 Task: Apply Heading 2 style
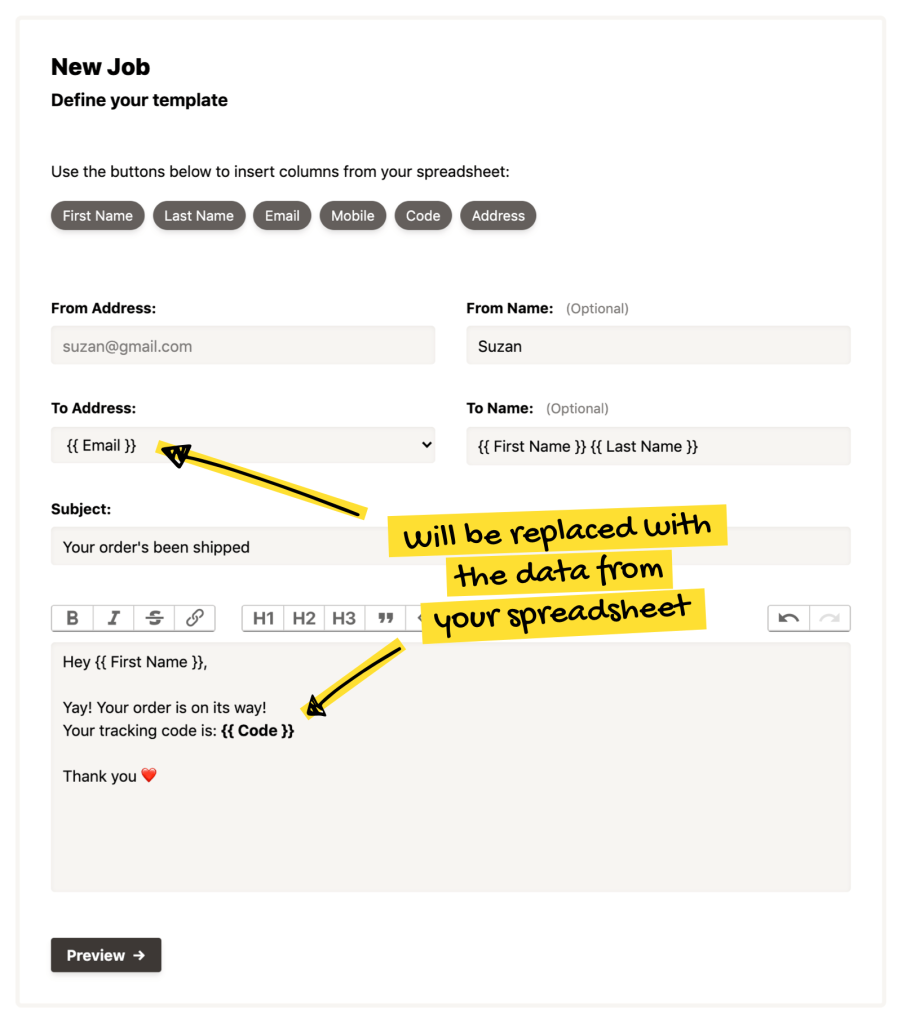click(x=303, y=618)
